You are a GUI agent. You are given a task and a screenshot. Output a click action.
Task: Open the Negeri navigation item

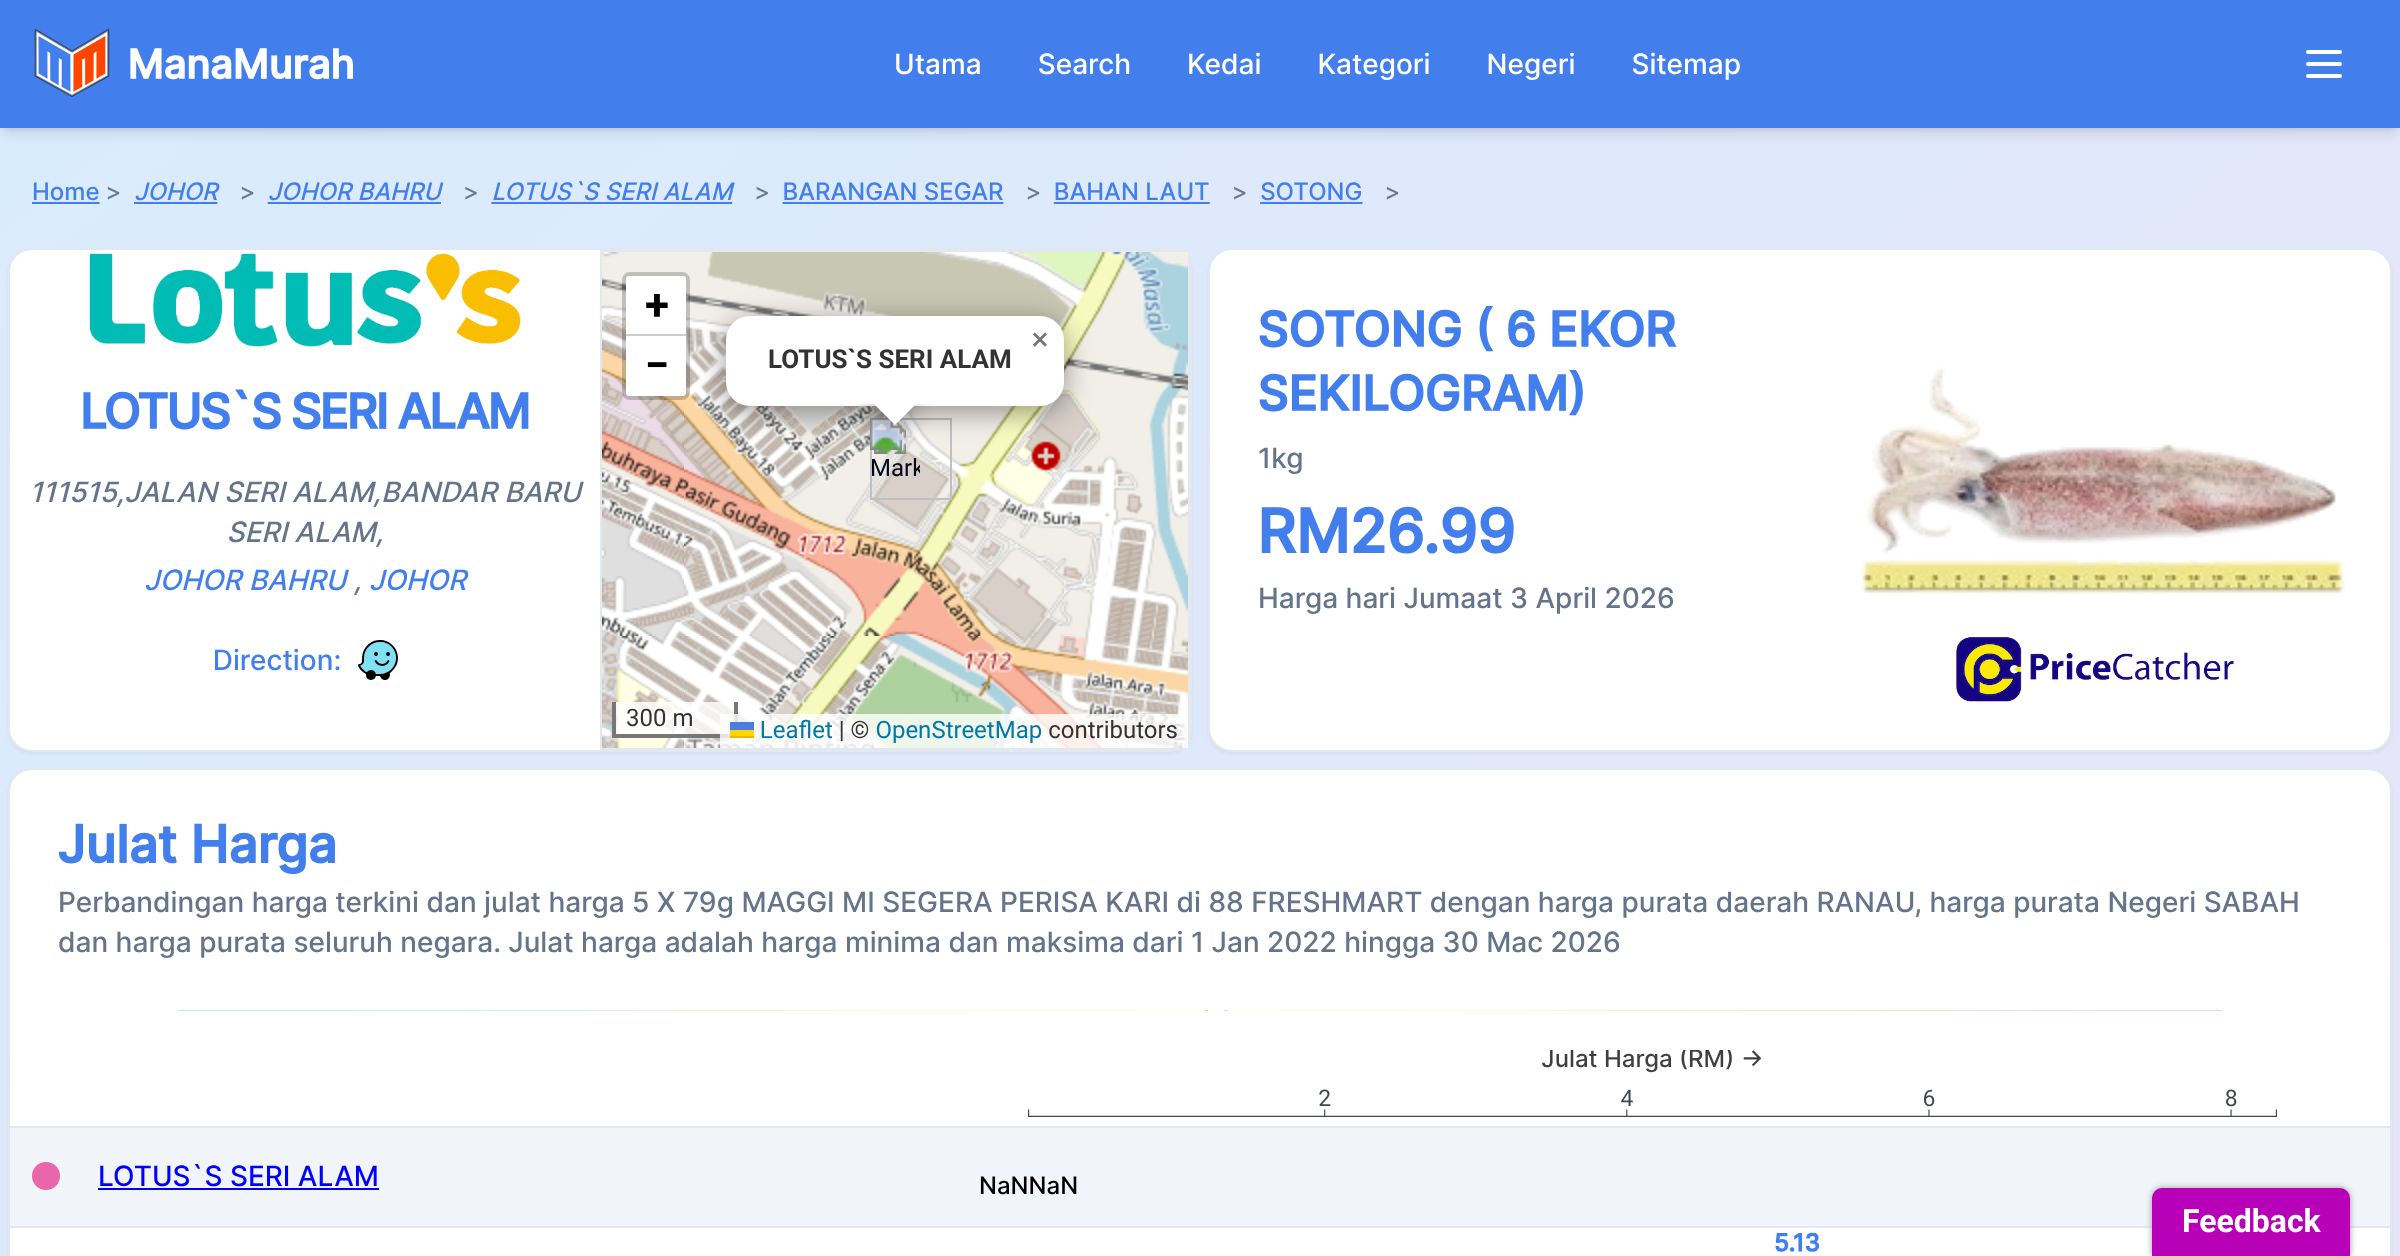click(x=1530, y=64)
